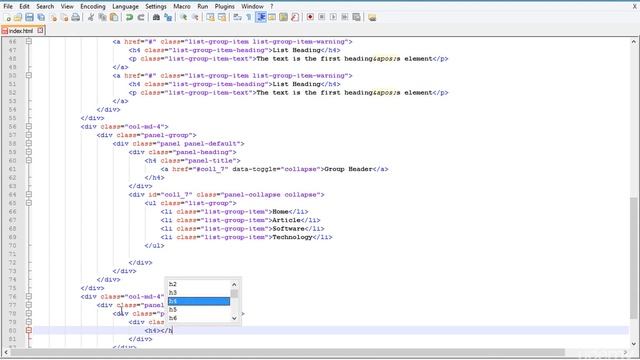Screen dimensions: 640x360
Task: Collapse the panel-group fold on line 57
Action: 29,135
